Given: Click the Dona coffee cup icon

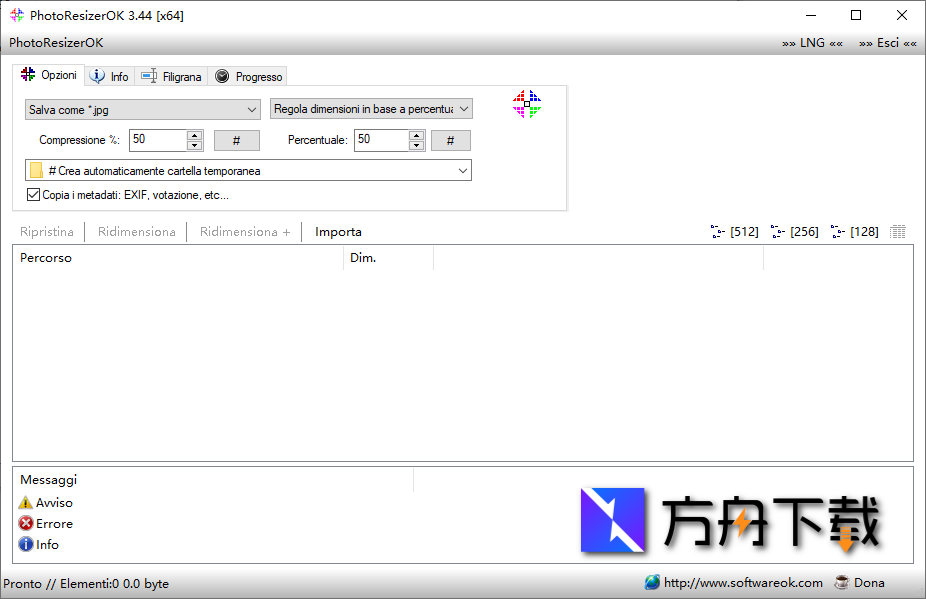Looking at the screenshot, I should (x=842, y=582).
